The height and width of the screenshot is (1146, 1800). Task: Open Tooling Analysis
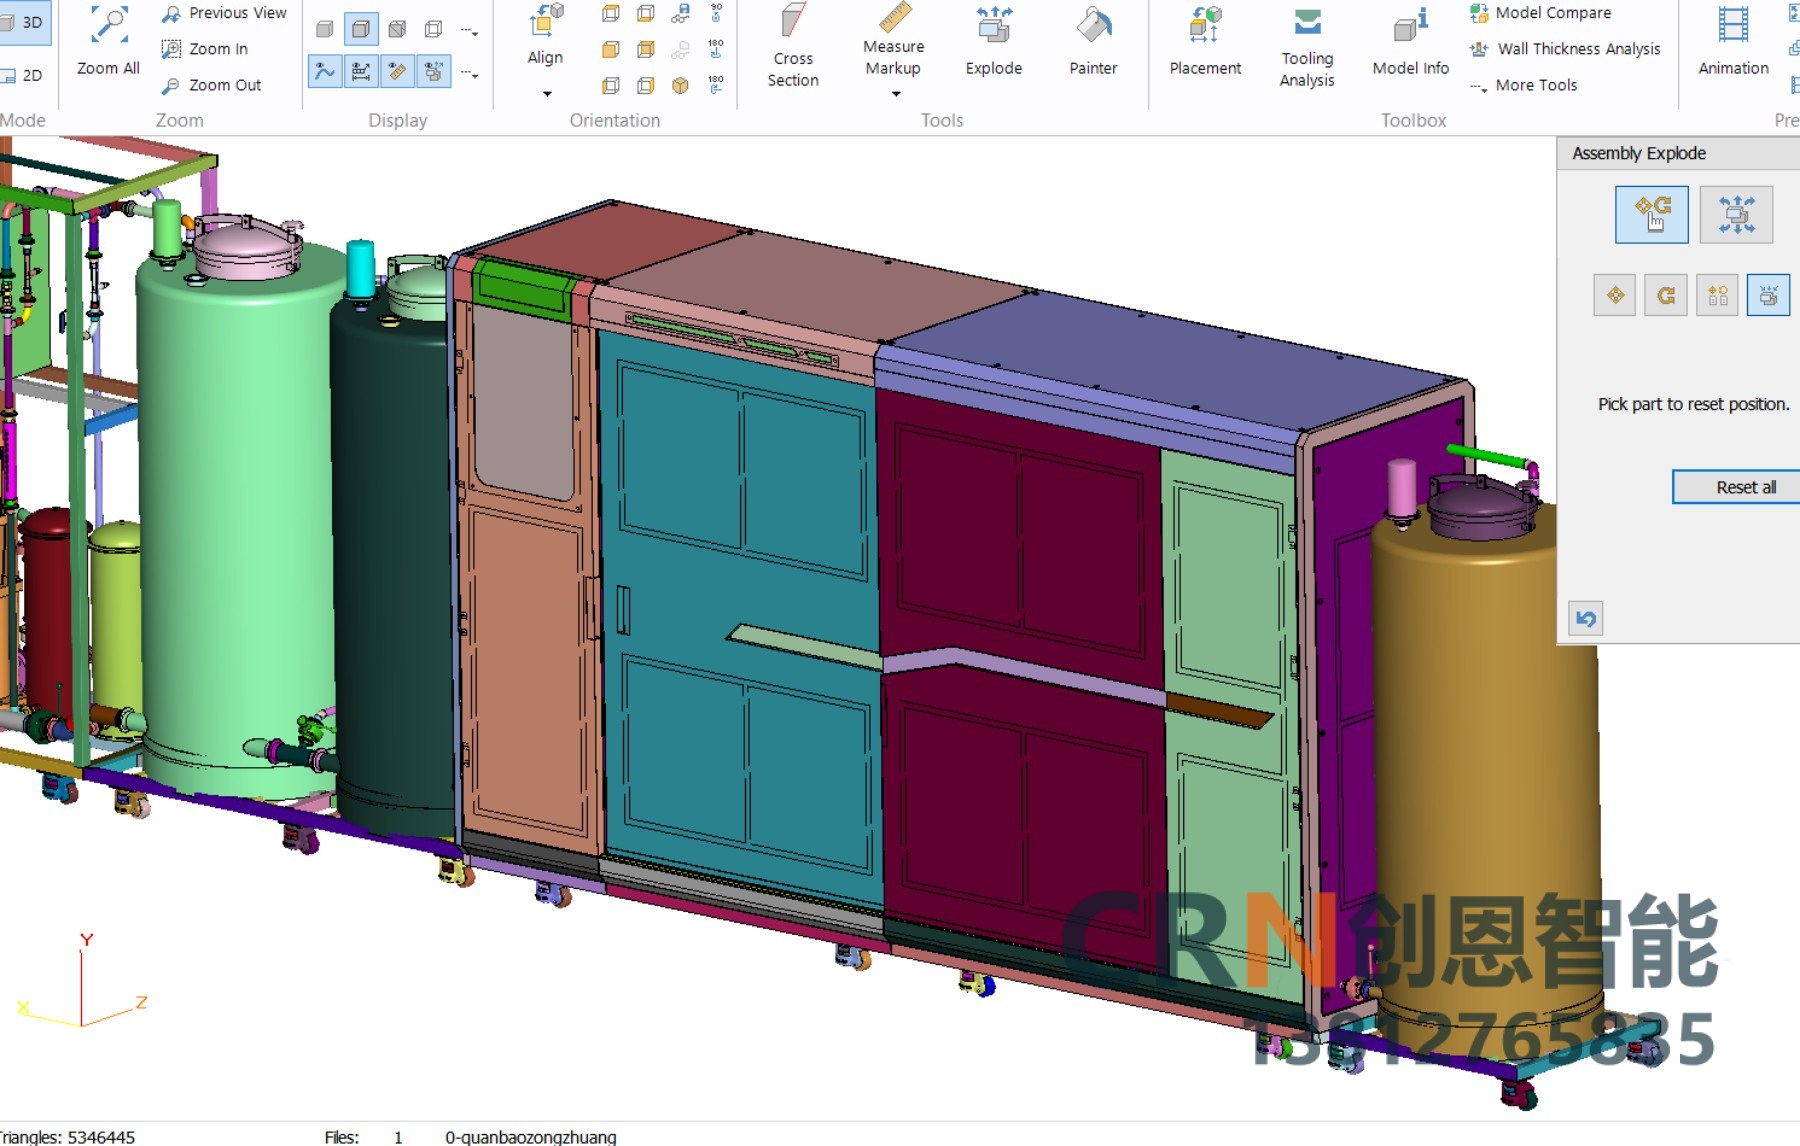pos(1307,46)
